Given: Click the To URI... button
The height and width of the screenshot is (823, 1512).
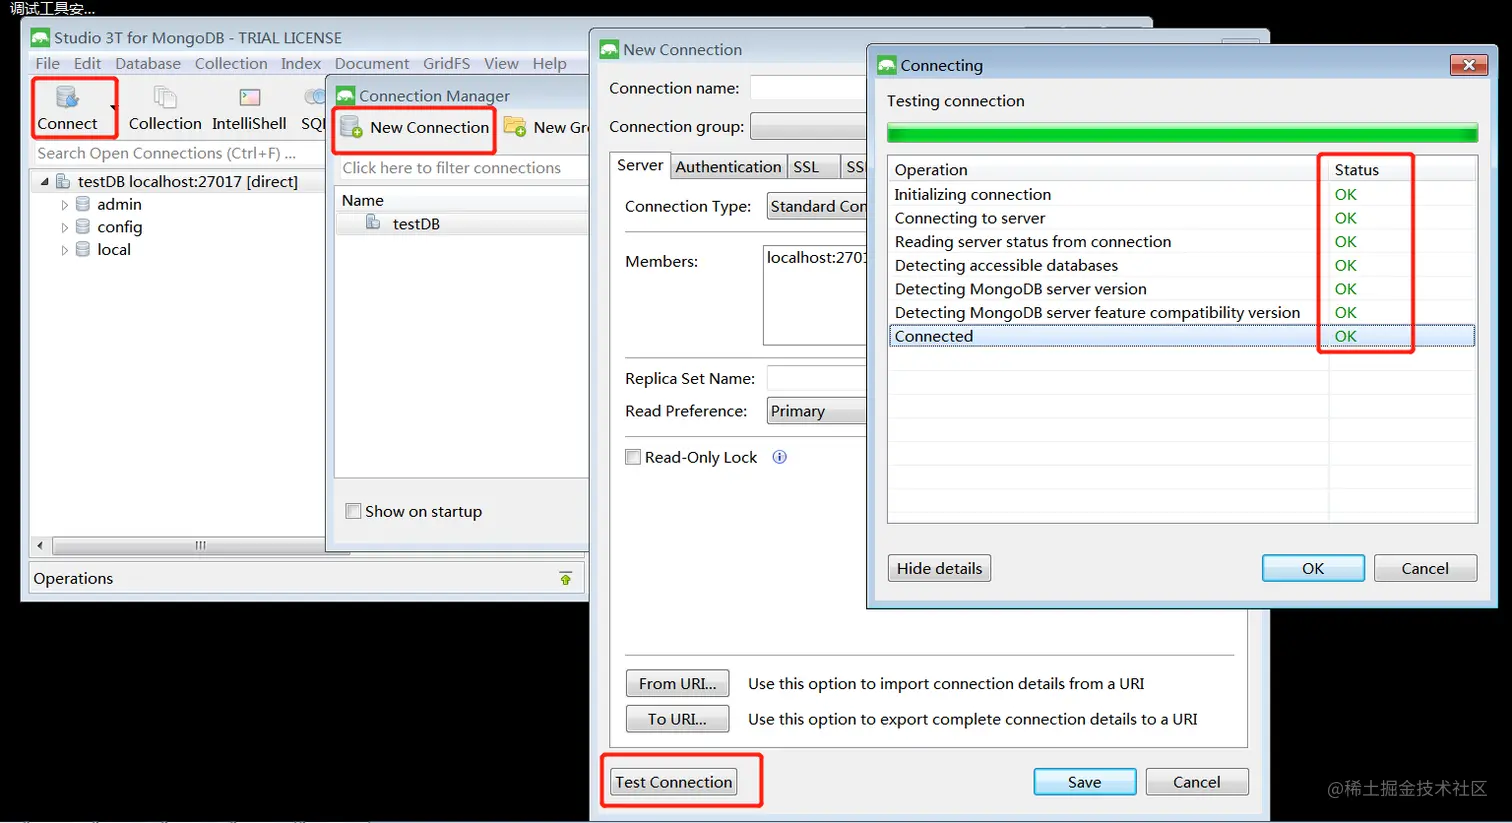Looking at the screenshot, I should point(678,719).
